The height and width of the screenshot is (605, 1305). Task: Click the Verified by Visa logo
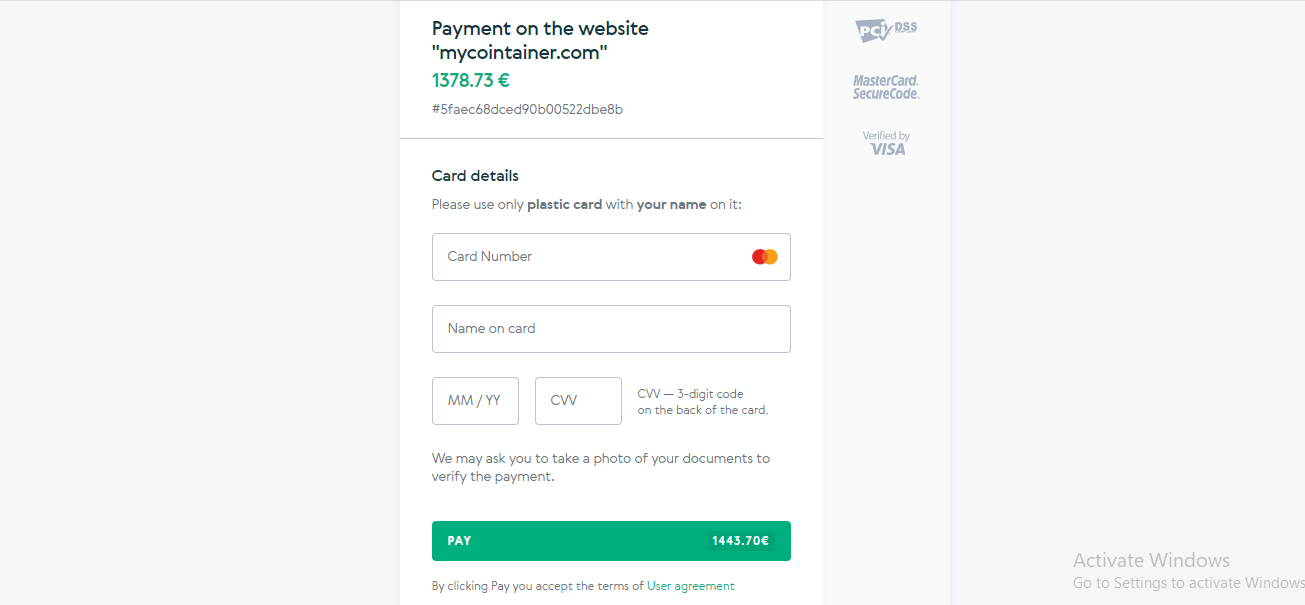pyautogui.click(x=886, y=143)
